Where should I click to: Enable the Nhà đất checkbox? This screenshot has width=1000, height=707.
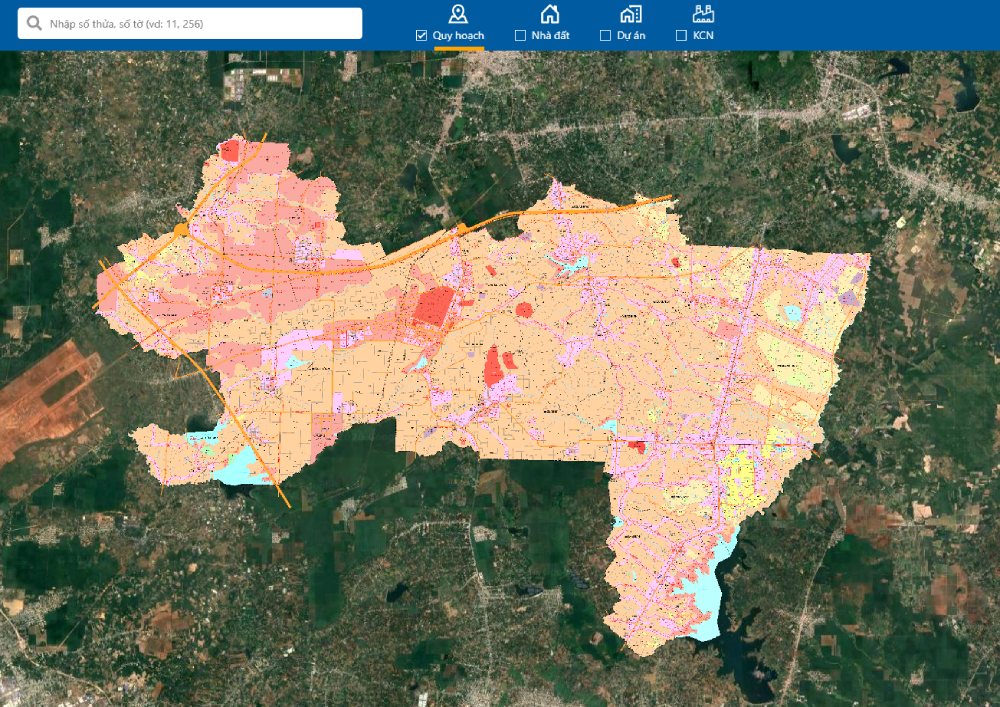(520, 36)
